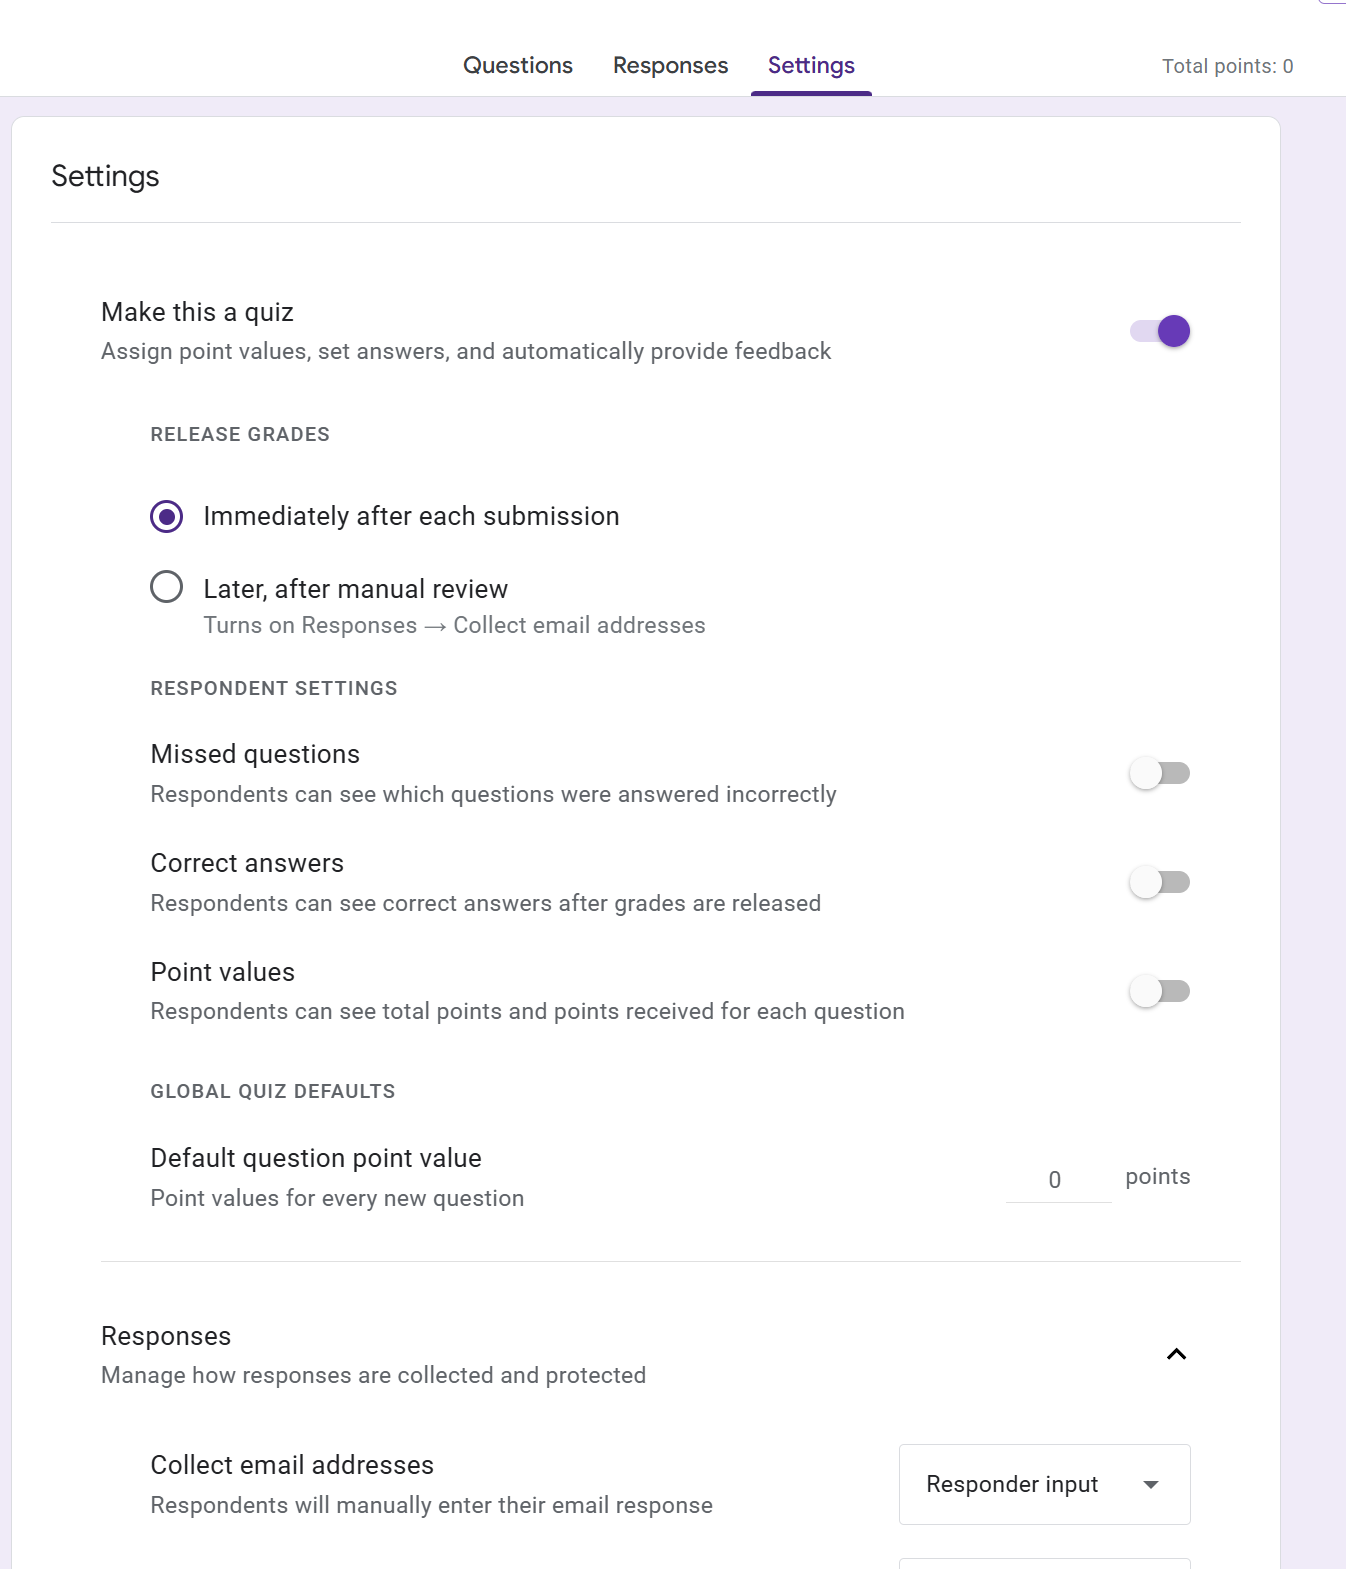Select Immediately after each submission radio button
The image size is (1346, 1569).
point(167,517)
